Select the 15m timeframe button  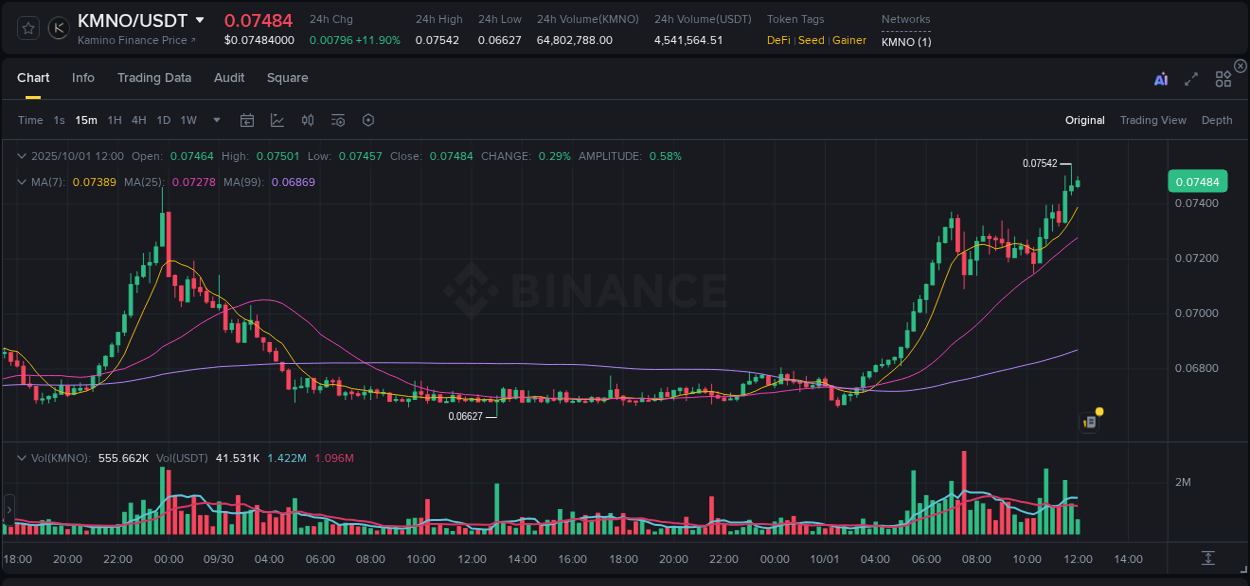click(86, 120)
